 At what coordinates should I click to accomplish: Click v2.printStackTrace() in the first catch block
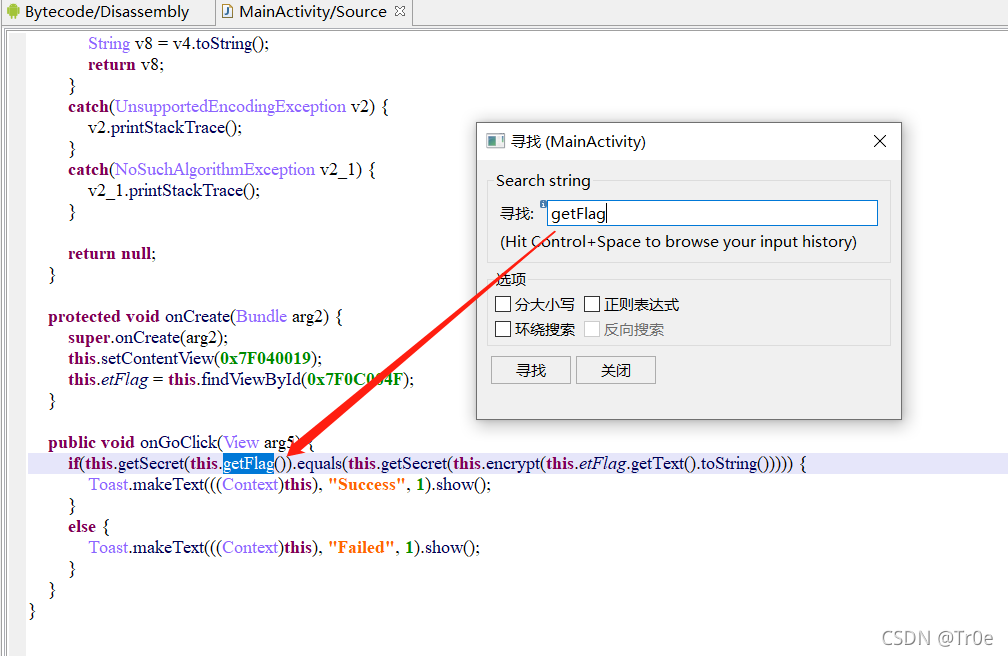pos(165,127)
